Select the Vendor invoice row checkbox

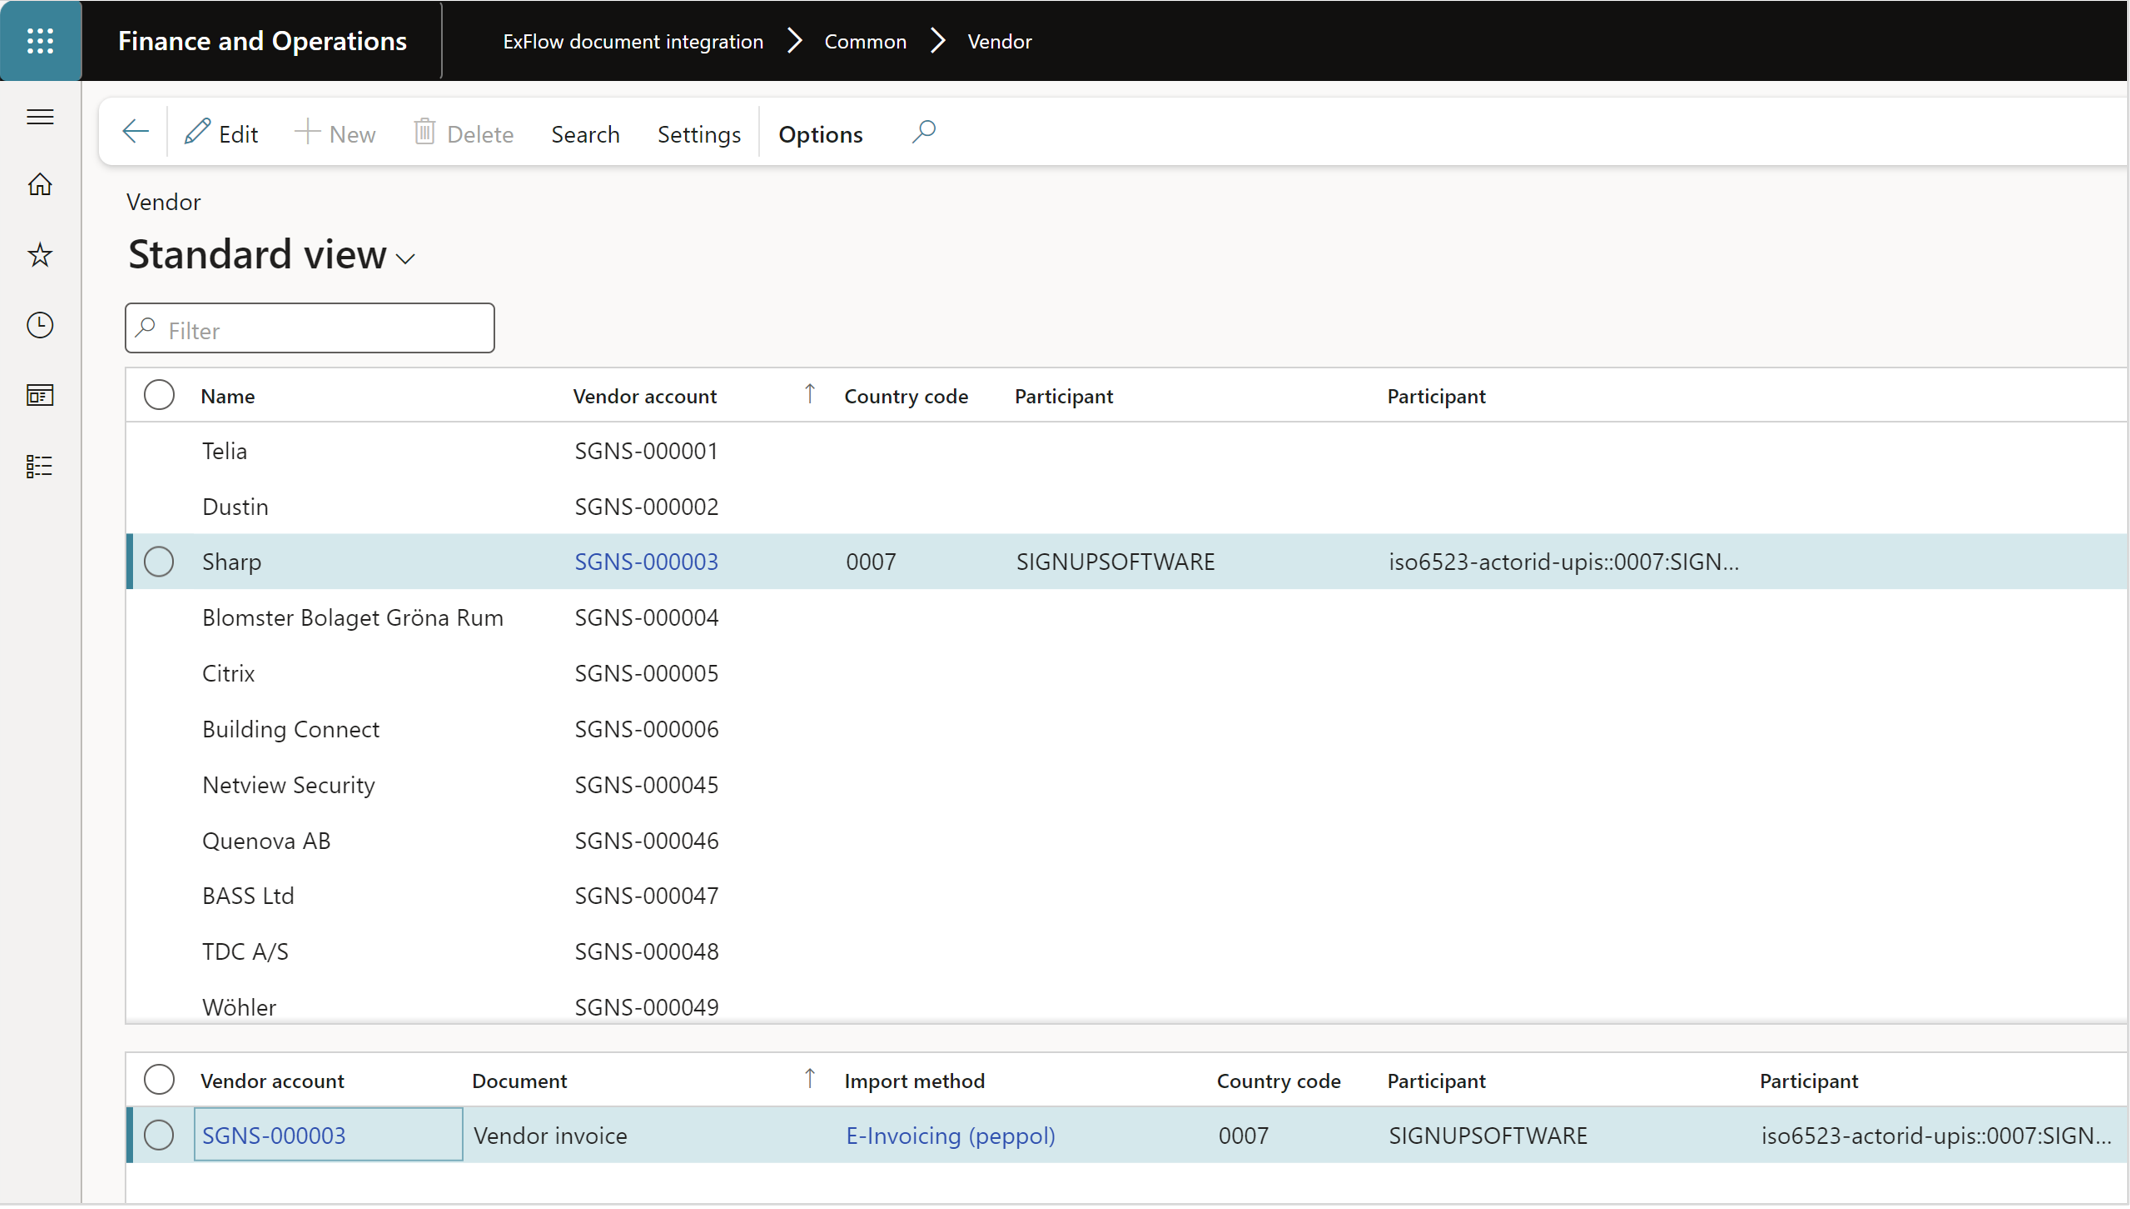[159, 1136]
